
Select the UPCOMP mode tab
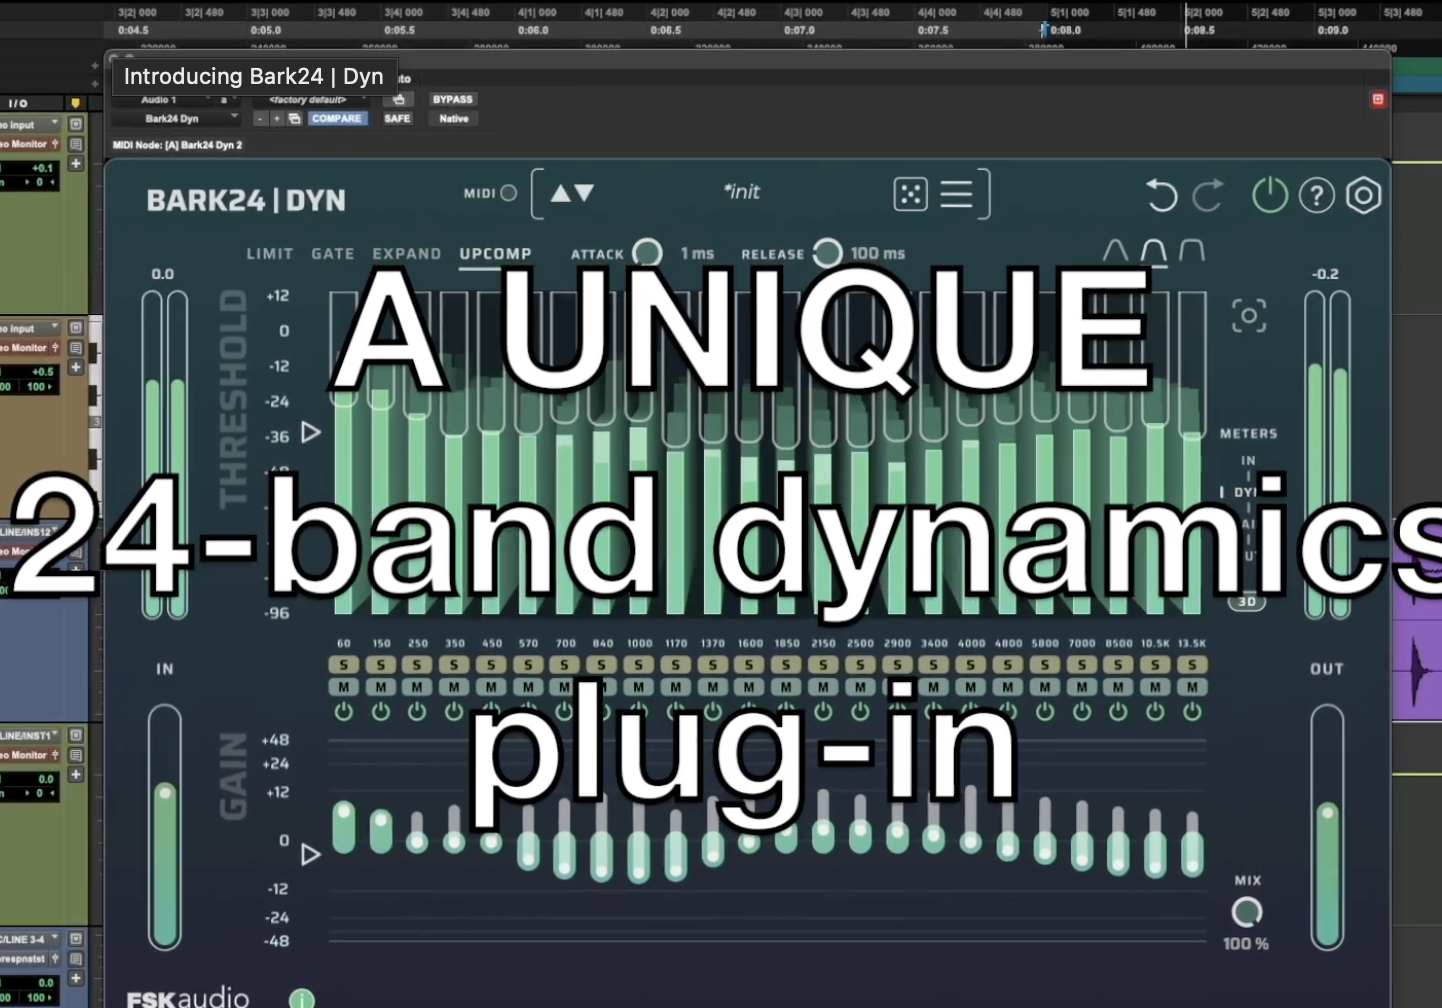click(x=495, y=254)
